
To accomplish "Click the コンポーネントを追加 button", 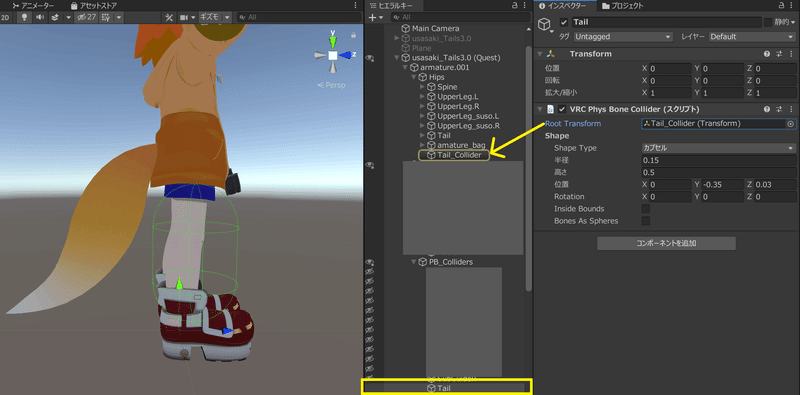I will [666, 243].
